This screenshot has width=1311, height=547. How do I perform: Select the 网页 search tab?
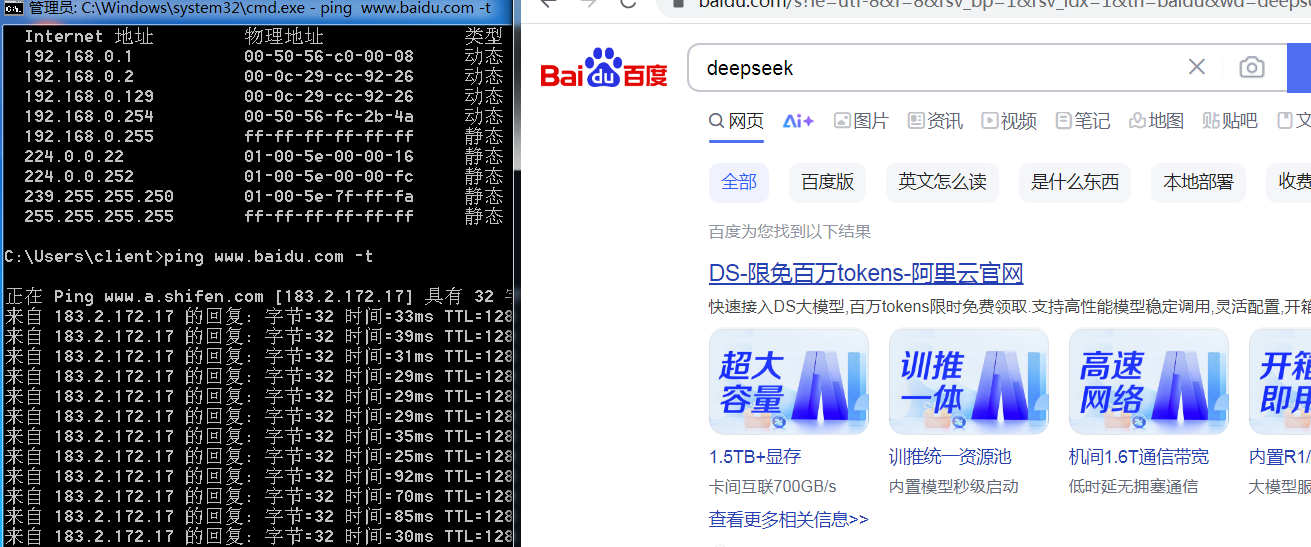pos(736,121)
